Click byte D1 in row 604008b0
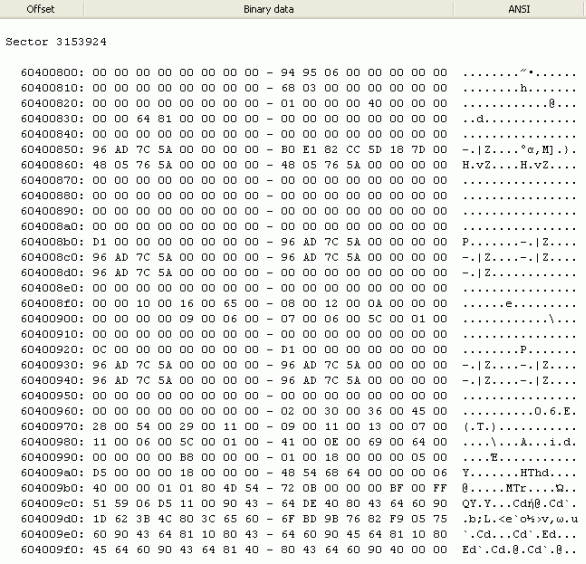This screenshot has height=564, width=586. tap(99, 242)
